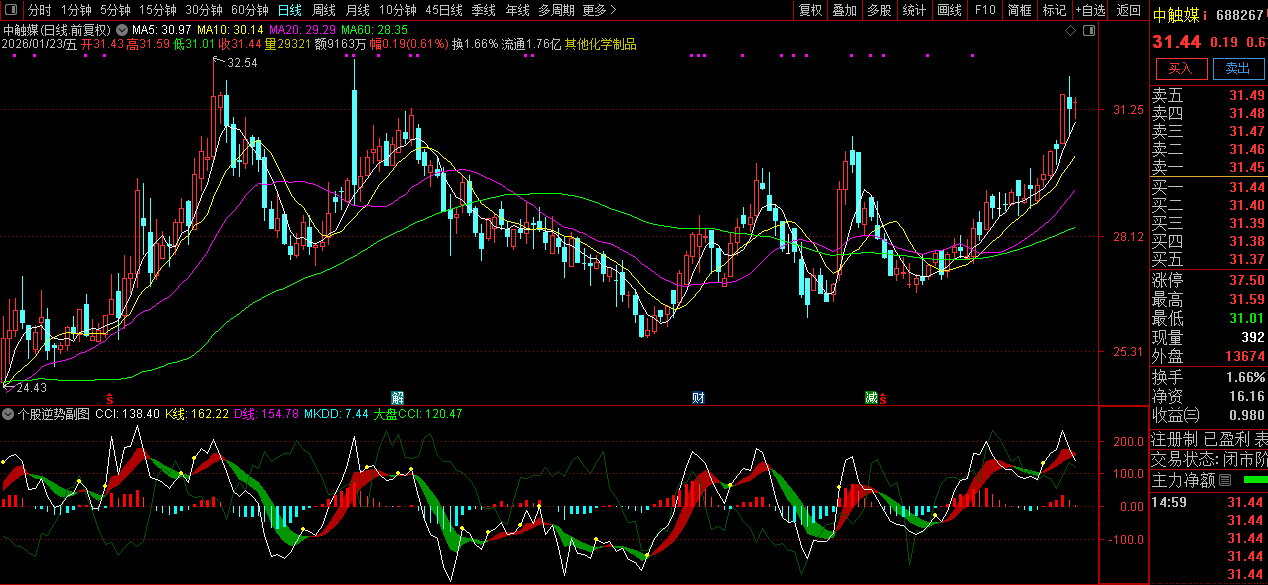
Task: Toggle the right panel icon above the chart
Action: (x=1088, y=31)
